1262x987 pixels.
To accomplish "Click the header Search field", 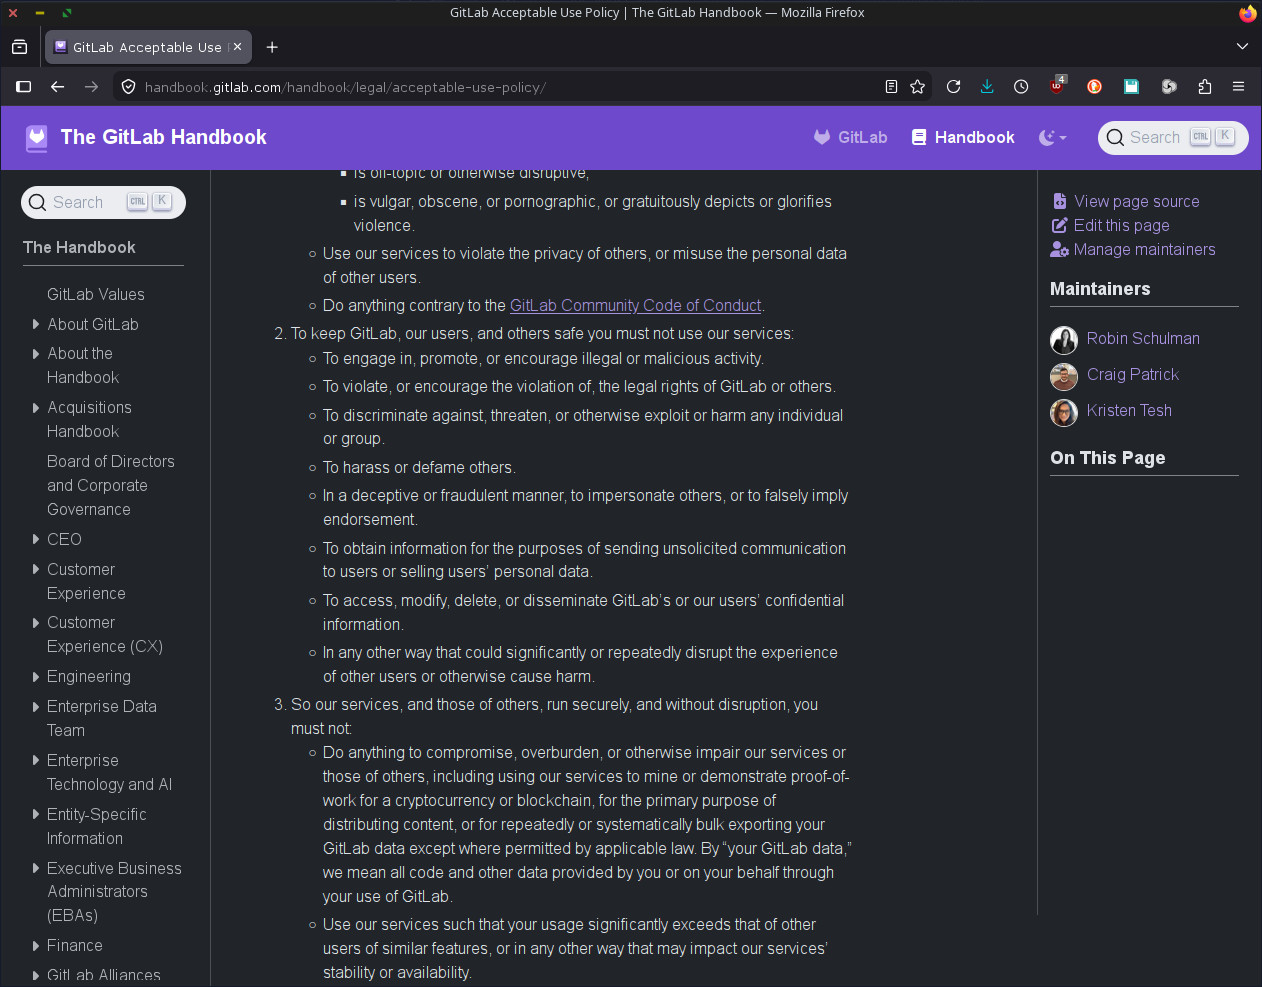I will 1173,137.
